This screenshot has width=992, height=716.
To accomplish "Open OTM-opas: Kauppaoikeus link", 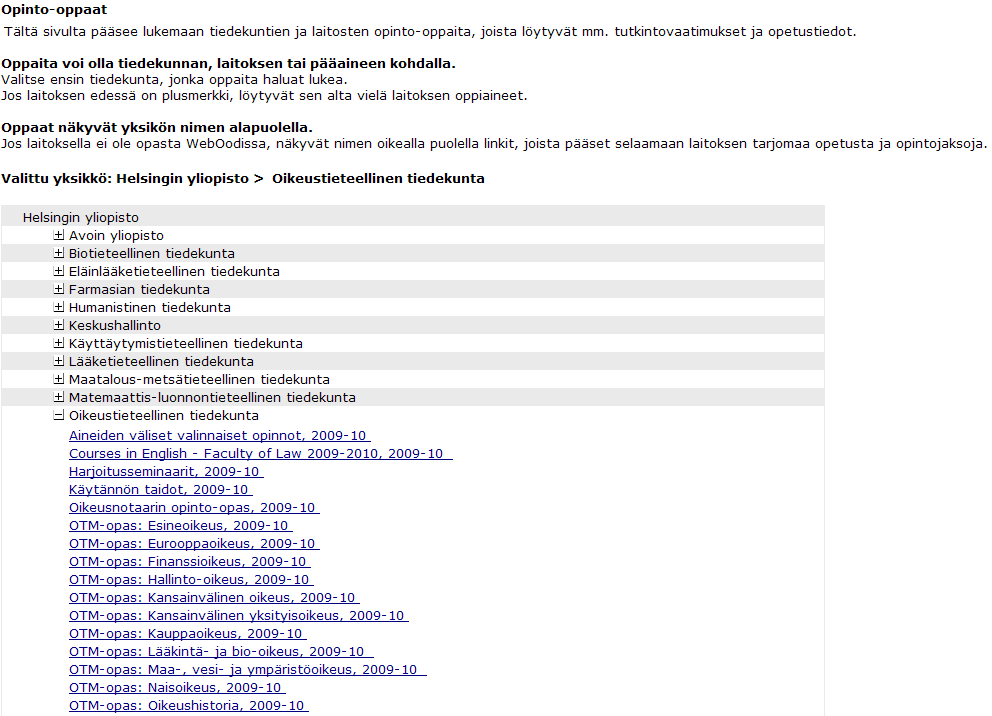I will (188, 634).
